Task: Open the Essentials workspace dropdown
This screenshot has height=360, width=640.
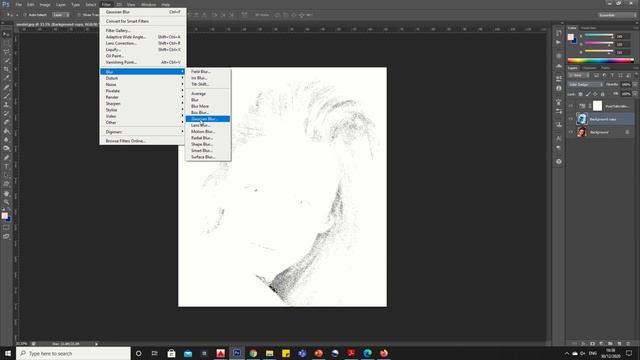Action: (x=617, y=15)
